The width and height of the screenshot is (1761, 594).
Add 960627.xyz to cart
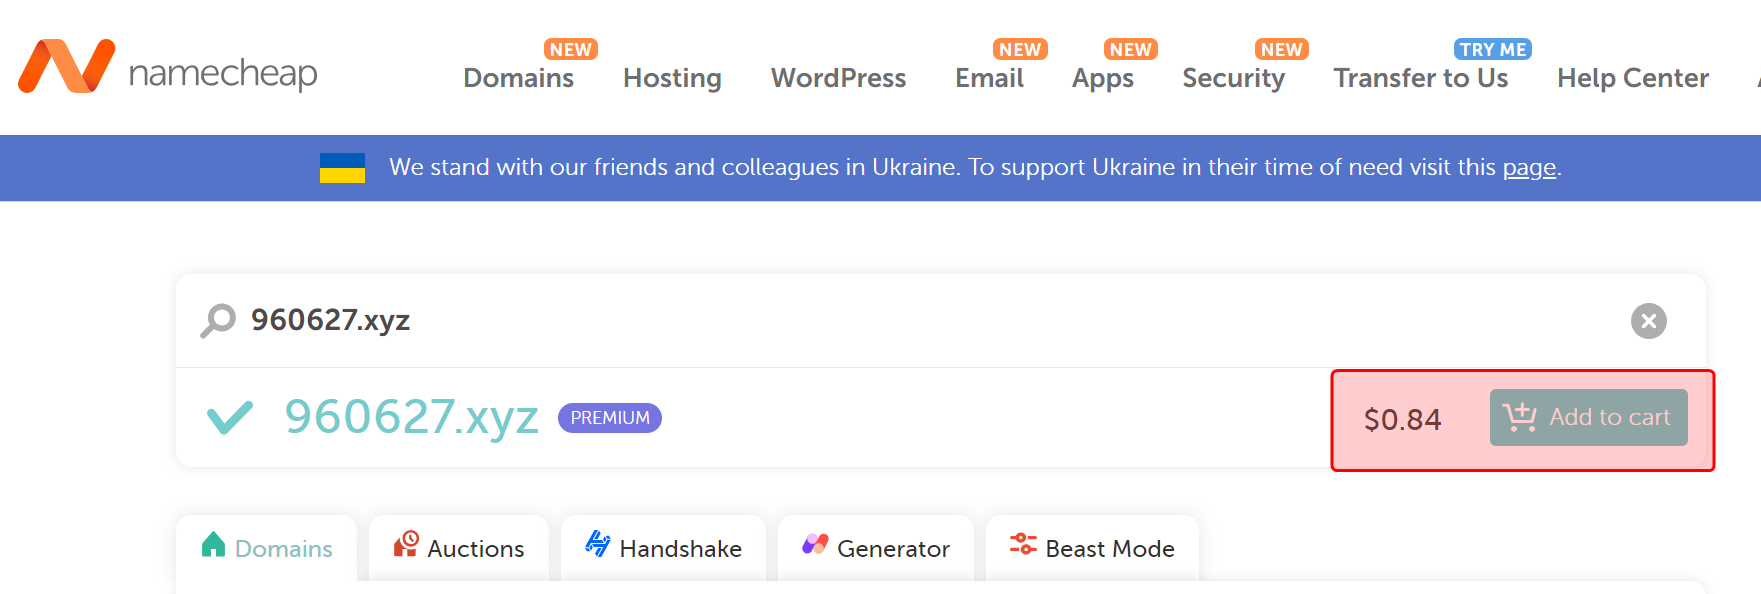(x=1588, y=418)
